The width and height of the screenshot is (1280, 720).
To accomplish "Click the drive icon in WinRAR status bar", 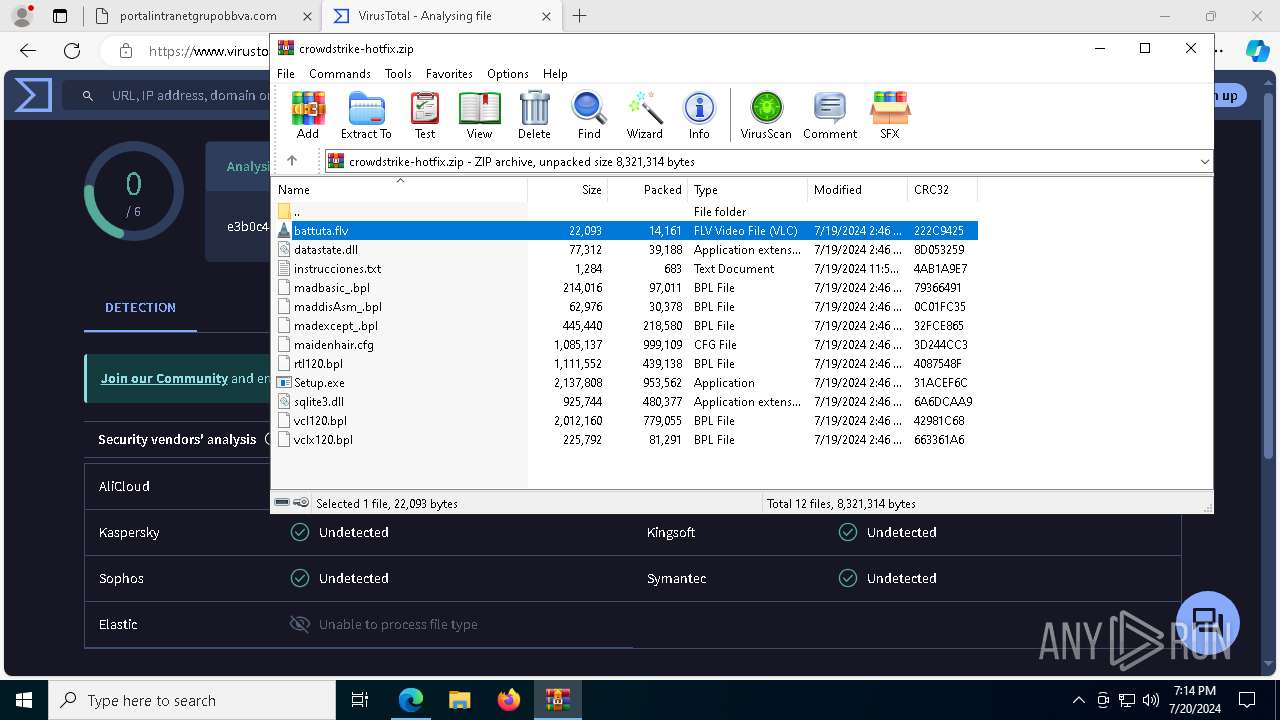I will coord(282,503).
